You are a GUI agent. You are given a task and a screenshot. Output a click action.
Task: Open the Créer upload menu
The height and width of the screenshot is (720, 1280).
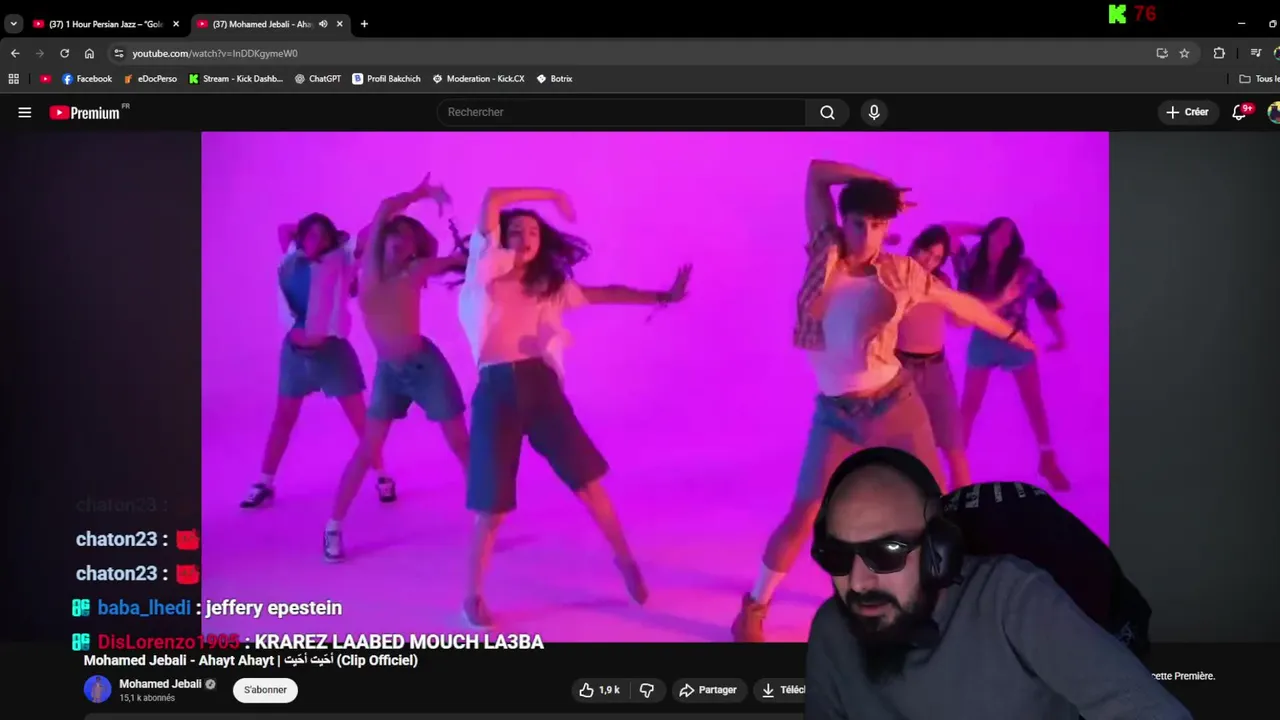(x=1187, y=113)
